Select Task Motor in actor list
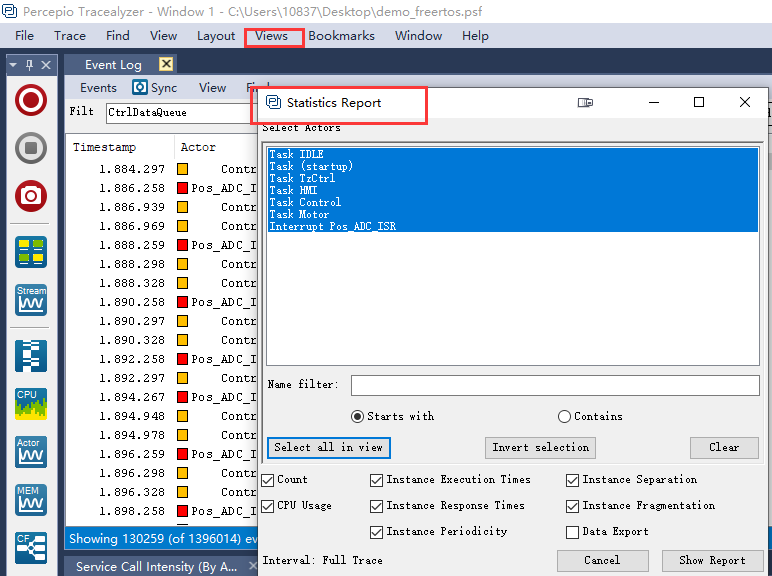The image size is (772, 576). pos(513,214)
